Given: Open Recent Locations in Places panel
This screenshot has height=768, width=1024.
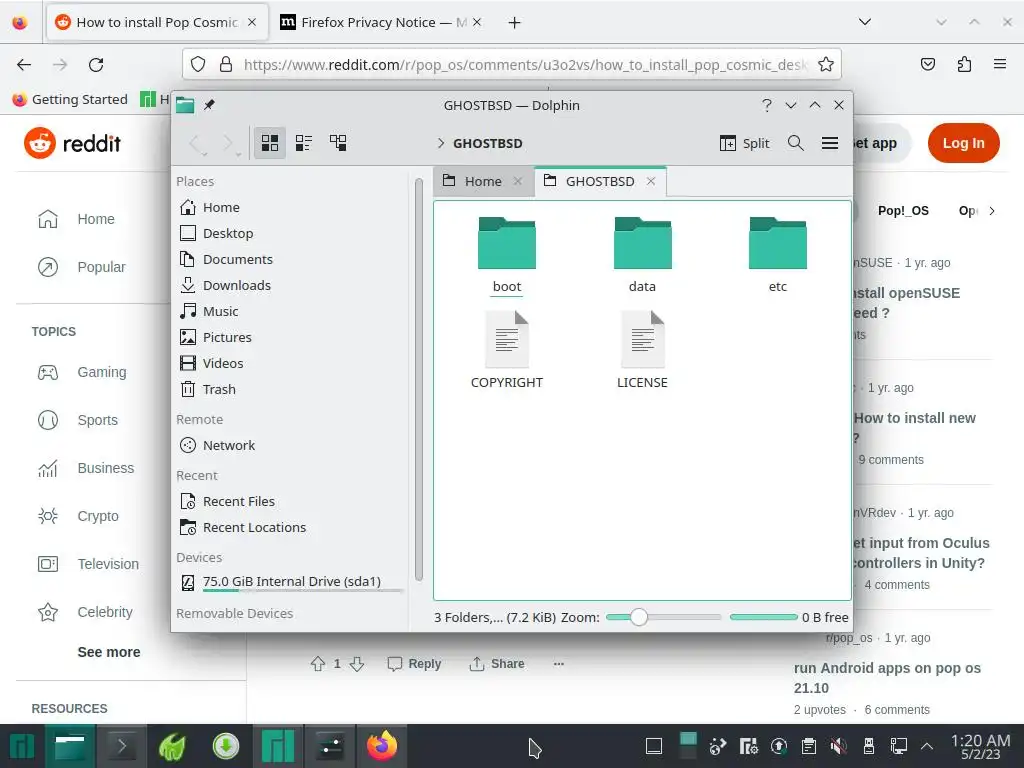Looking at the screenshot, I should pos(291,527).
